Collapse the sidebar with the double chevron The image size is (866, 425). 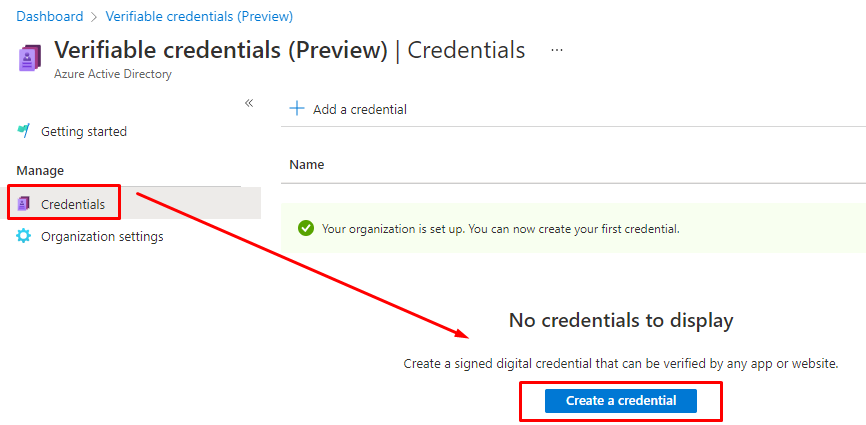point(249,103)
